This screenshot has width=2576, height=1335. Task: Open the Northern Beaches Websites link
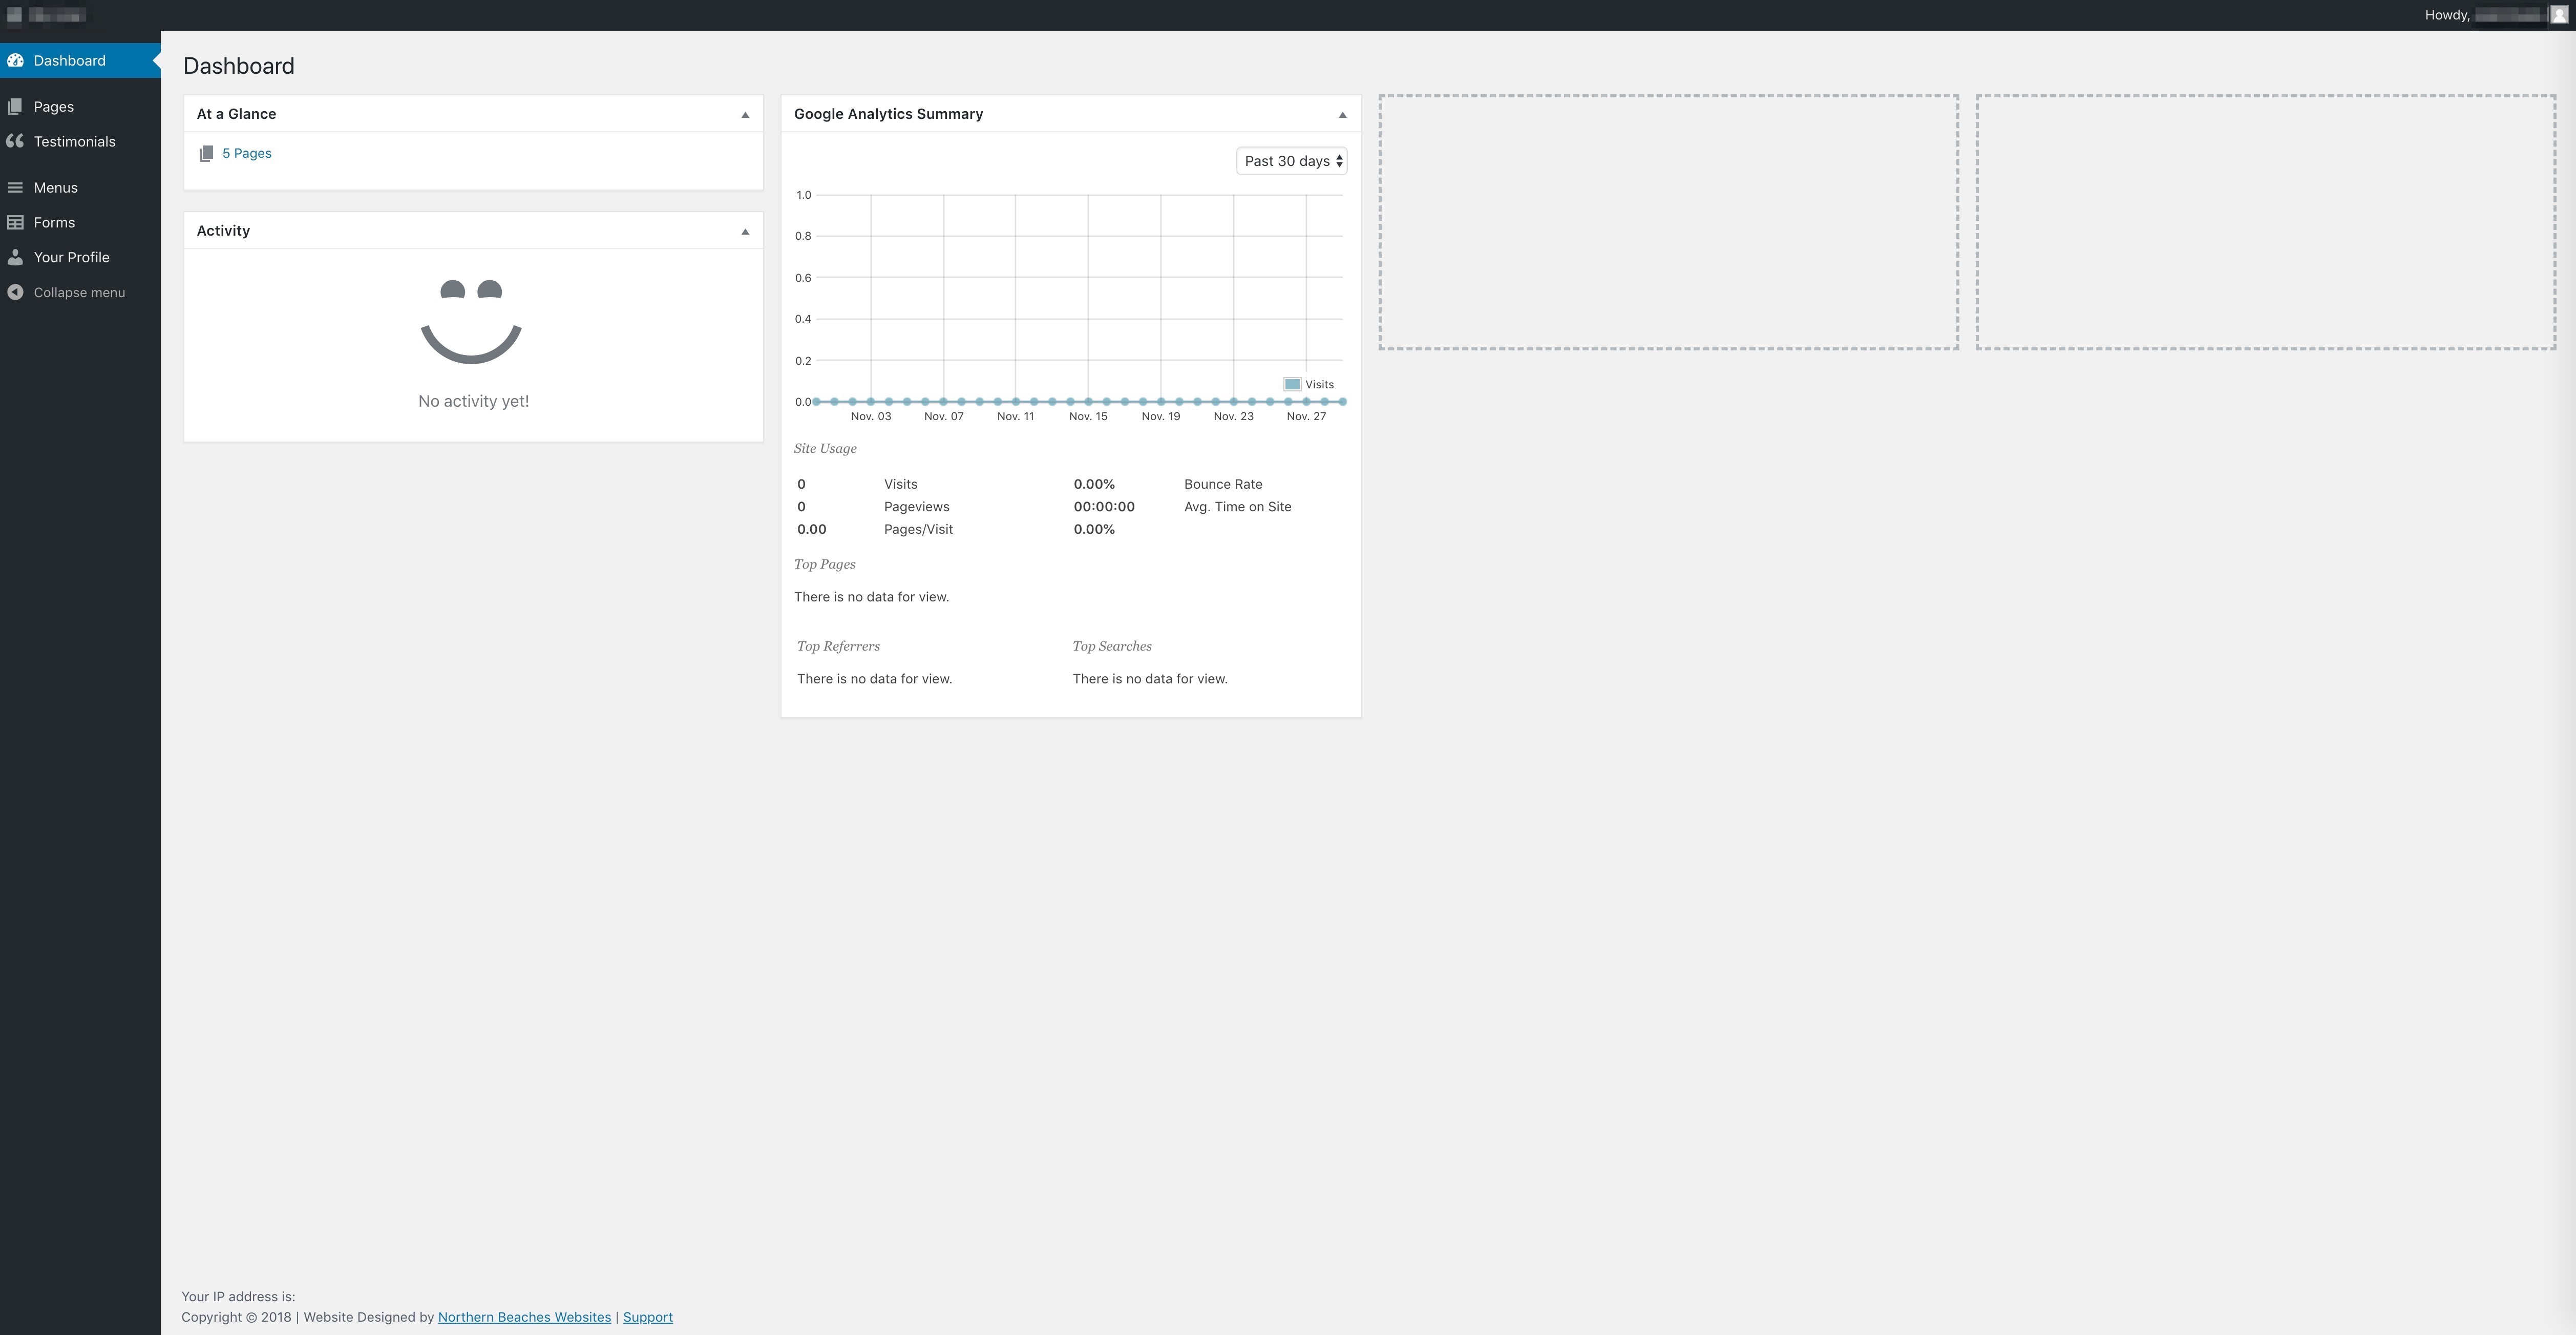click(x=524, y=1317)
